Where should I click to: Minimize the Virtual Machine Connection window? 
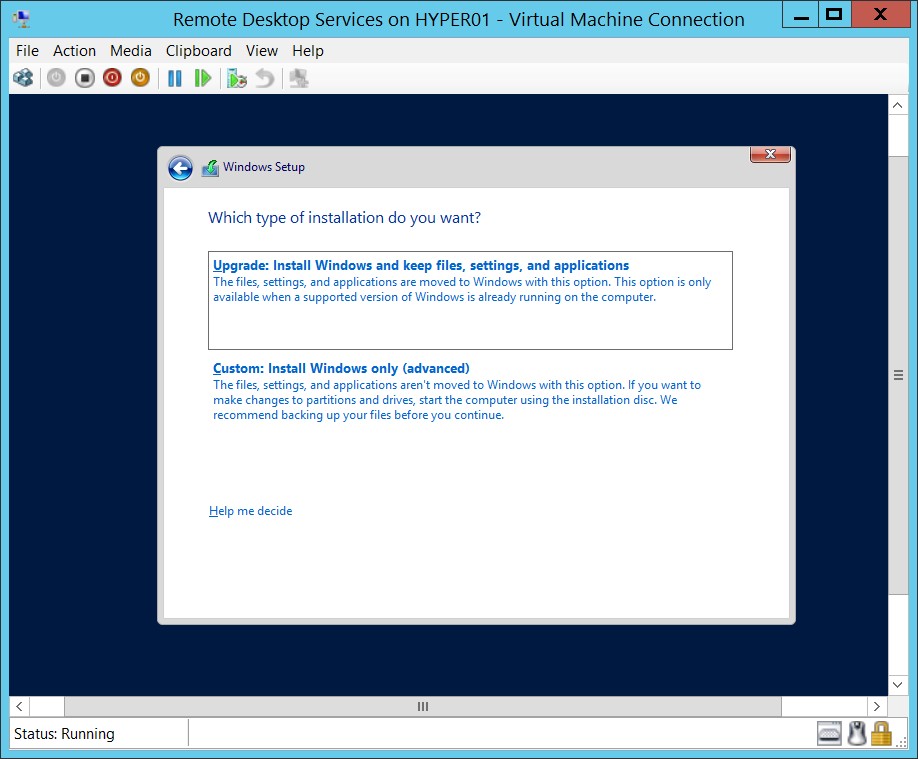pyautogui.click(x=800, y=15)
